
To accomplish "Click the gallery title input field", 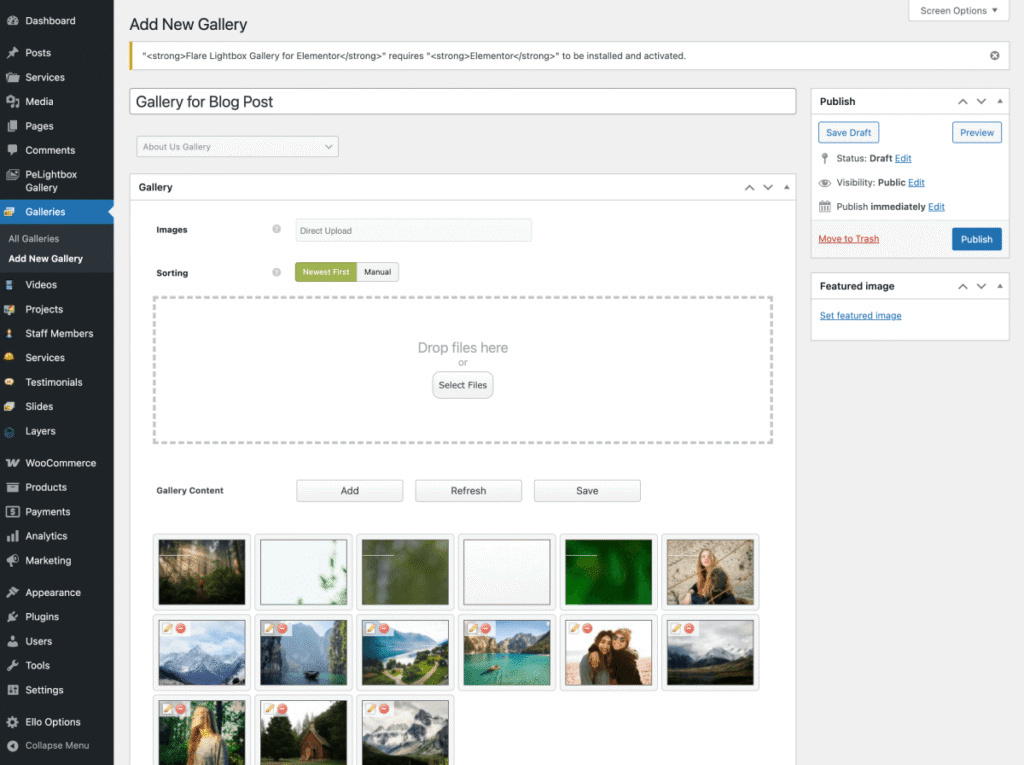I will tap(462, 101).
